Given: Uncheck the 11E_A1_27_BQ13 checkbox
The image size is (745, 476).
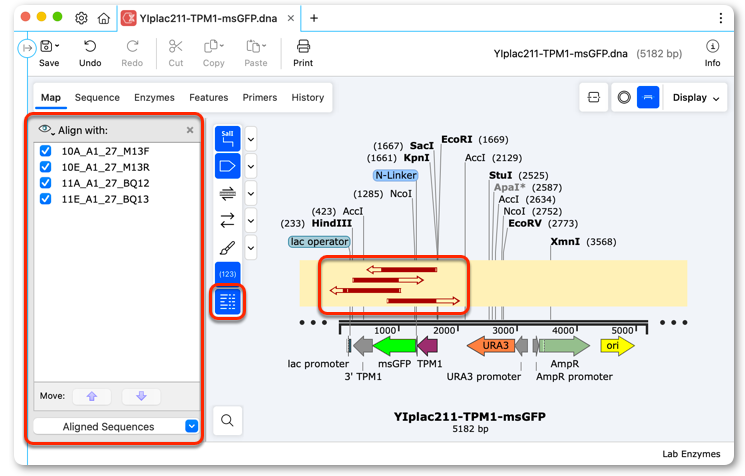Looking at the screenshot, I should coord(46,199).
